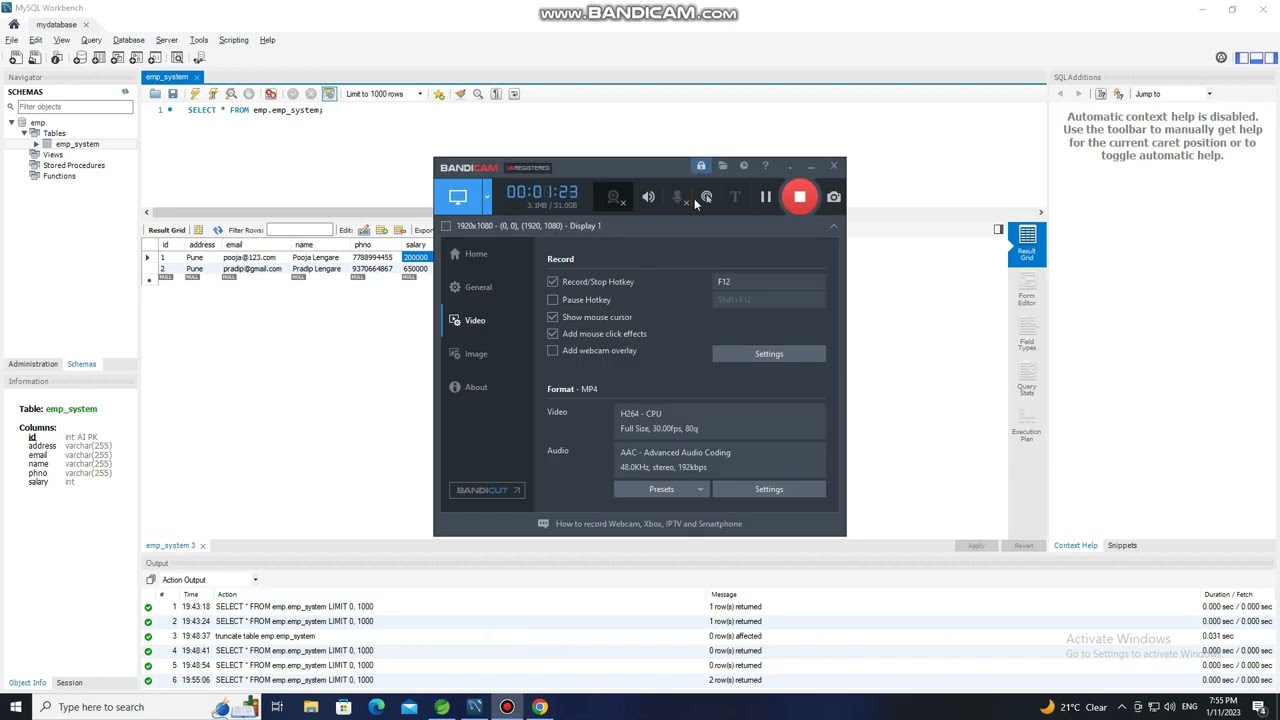Add query to favorites star icon
The image size is (1280, 720).
pos(439,94)
